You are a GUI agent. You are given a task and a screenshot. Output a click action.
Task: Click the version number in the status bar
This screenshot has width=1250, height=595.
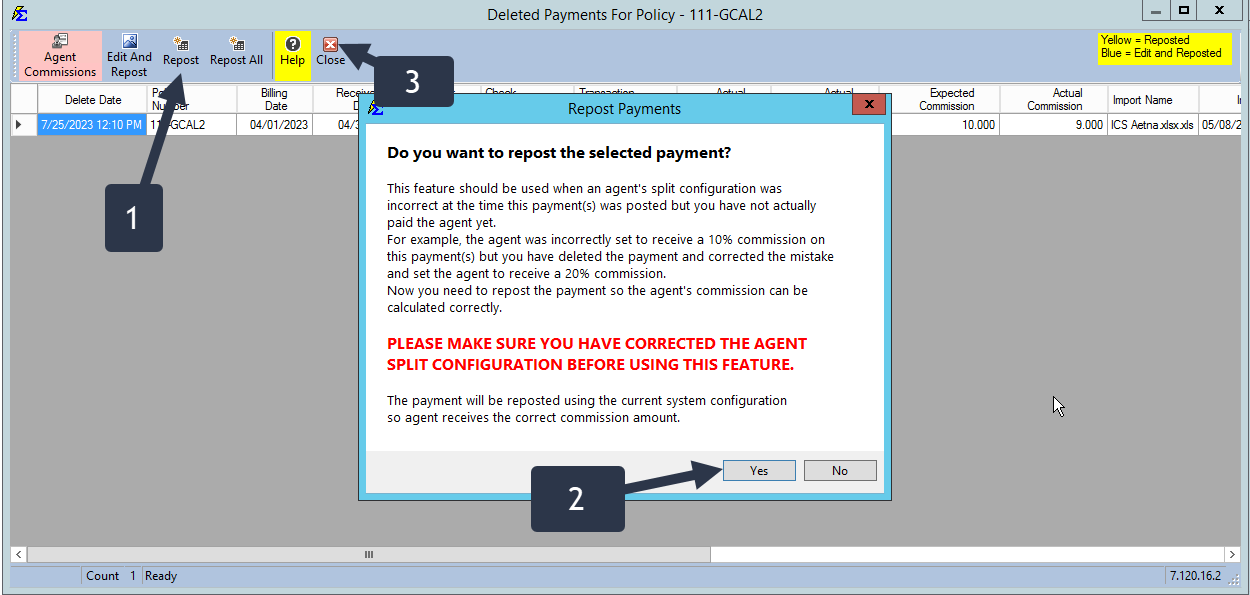[1196, 576]
